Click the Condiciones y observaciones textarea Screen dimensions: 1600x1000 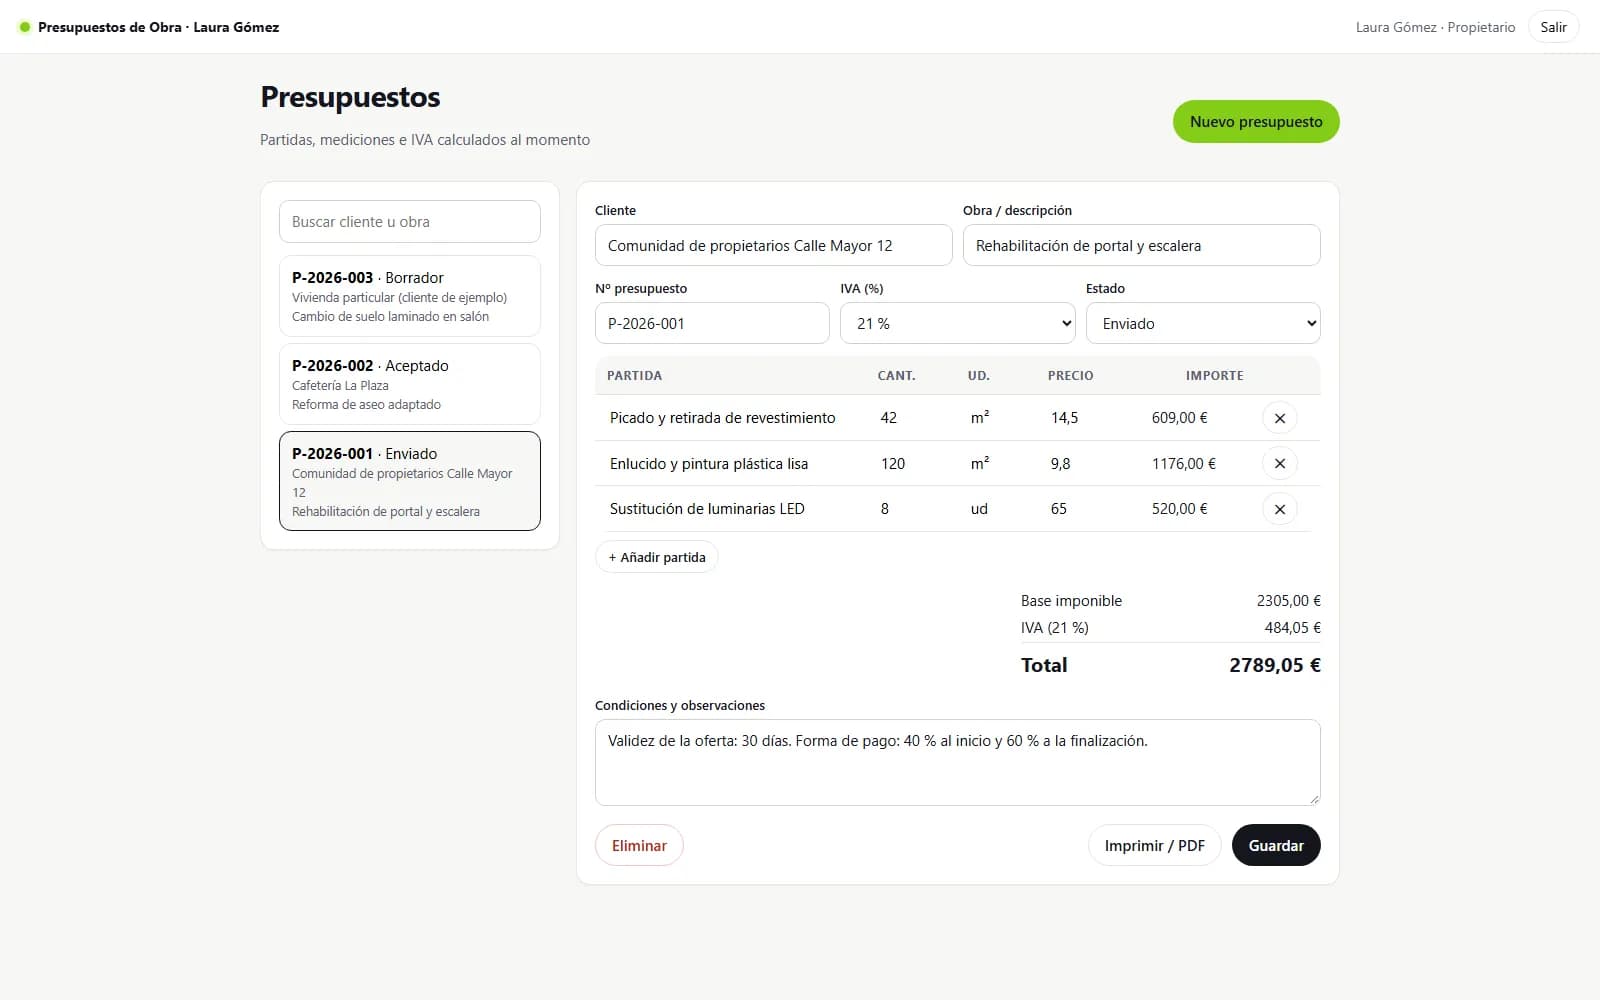tap(958, 762)
